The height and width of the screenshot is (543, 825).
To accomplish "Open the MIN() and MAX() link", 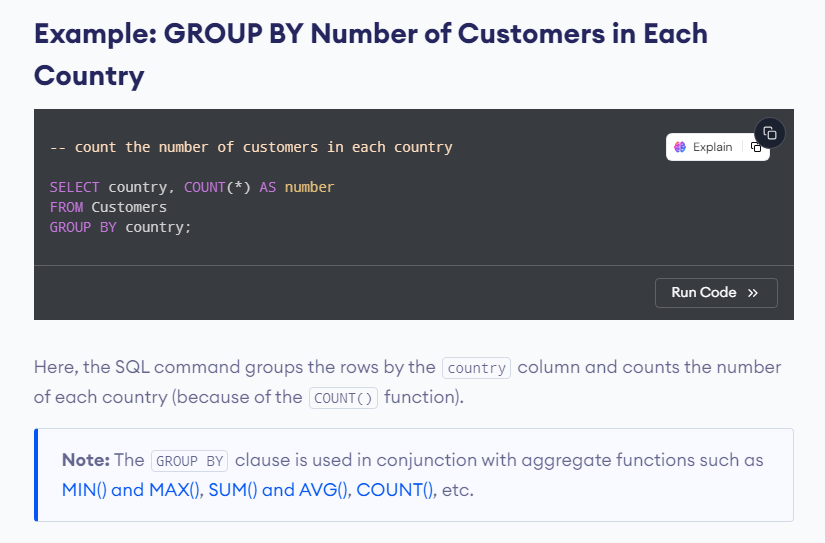I will pyautogui.click(x=132, y=490).
